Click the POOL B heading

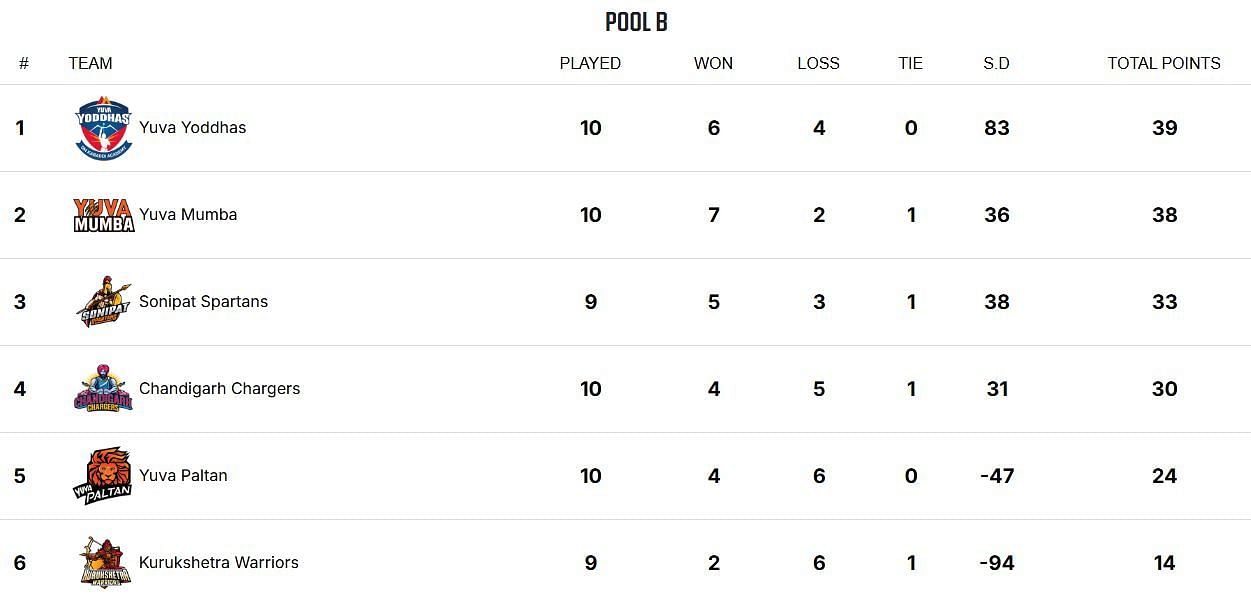[636, 22]
